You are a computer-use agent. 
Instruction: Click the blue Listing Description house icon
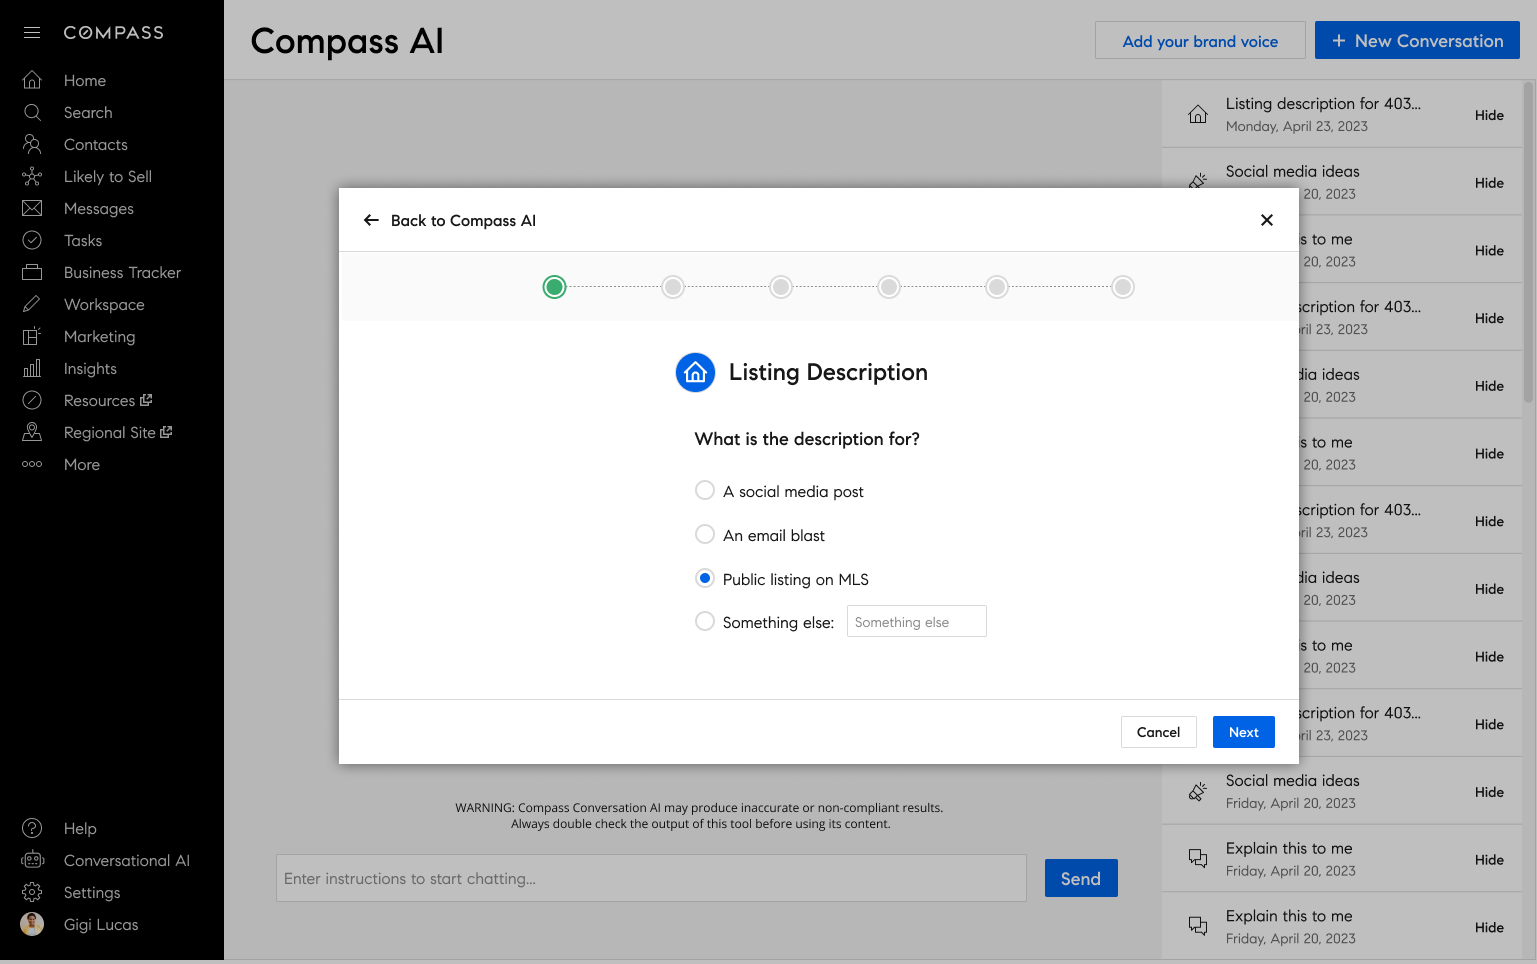coord(696,373)
